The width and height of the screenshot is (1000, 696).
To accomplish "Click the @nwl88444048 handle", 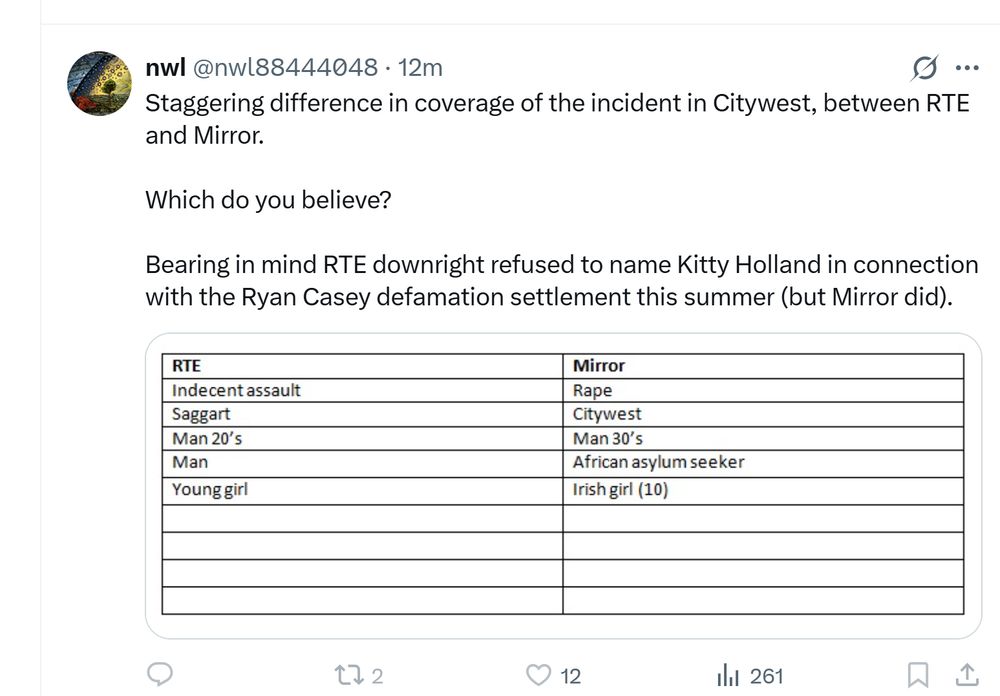I will click(282, 68).
